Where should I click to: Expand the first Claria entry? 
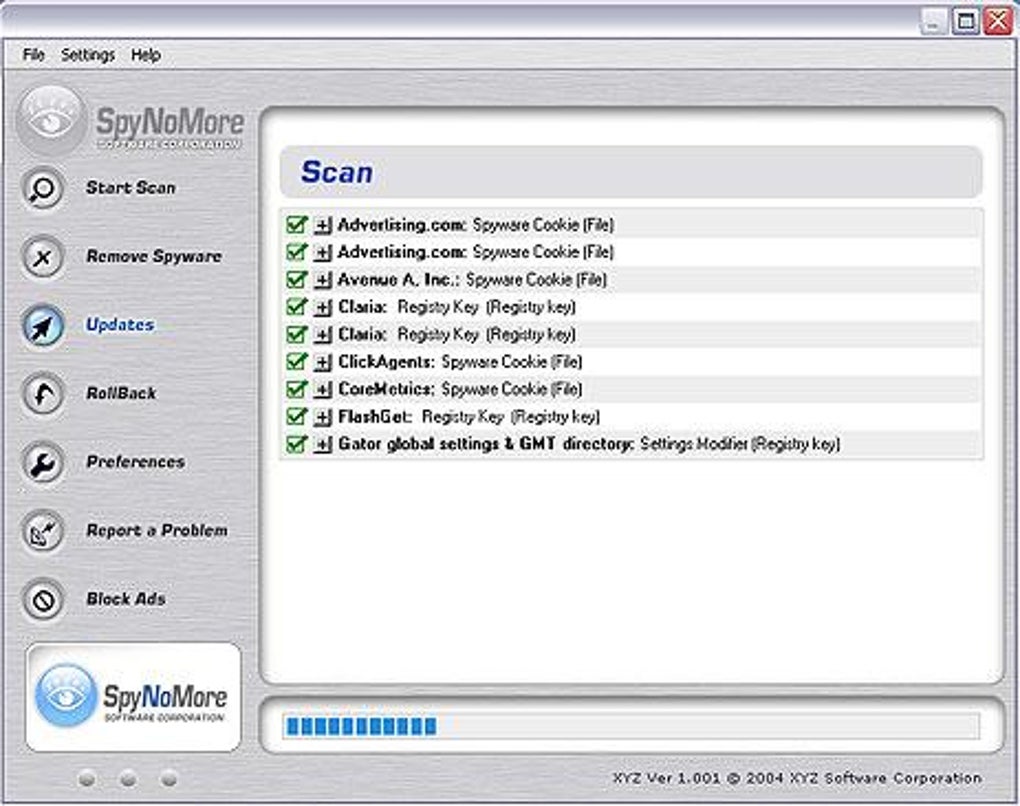323,308
